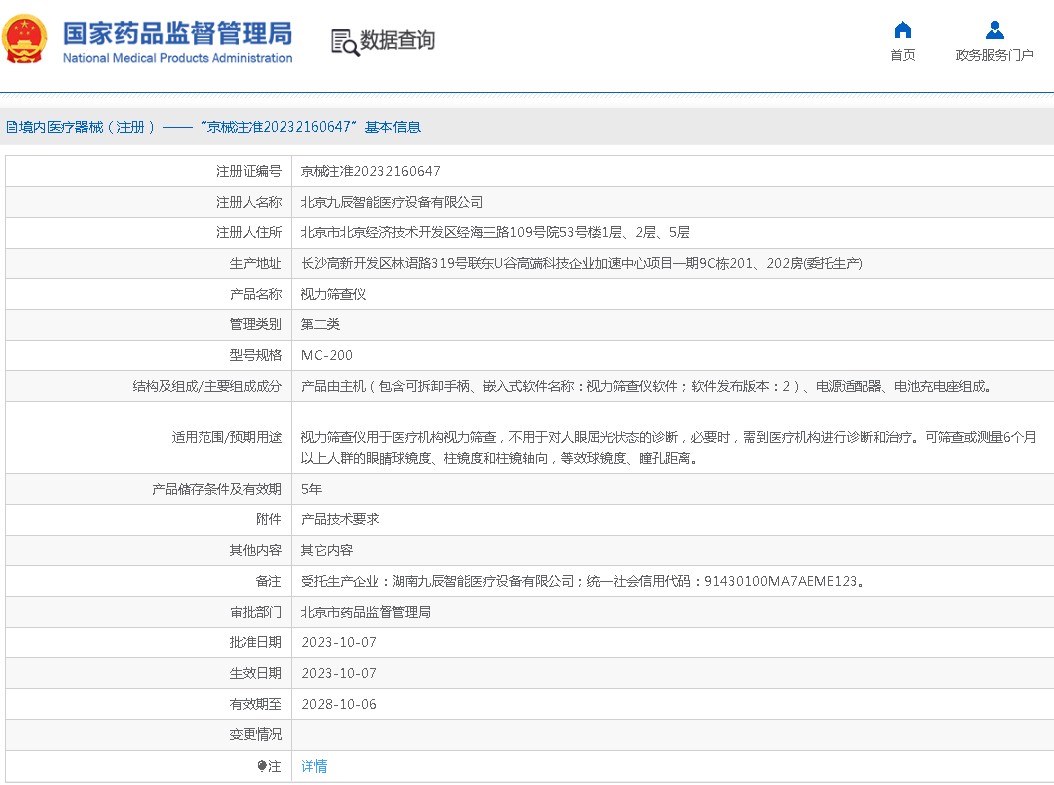
Task: Select the remarks 受托生产企业 cell
Action: point(582,581)
